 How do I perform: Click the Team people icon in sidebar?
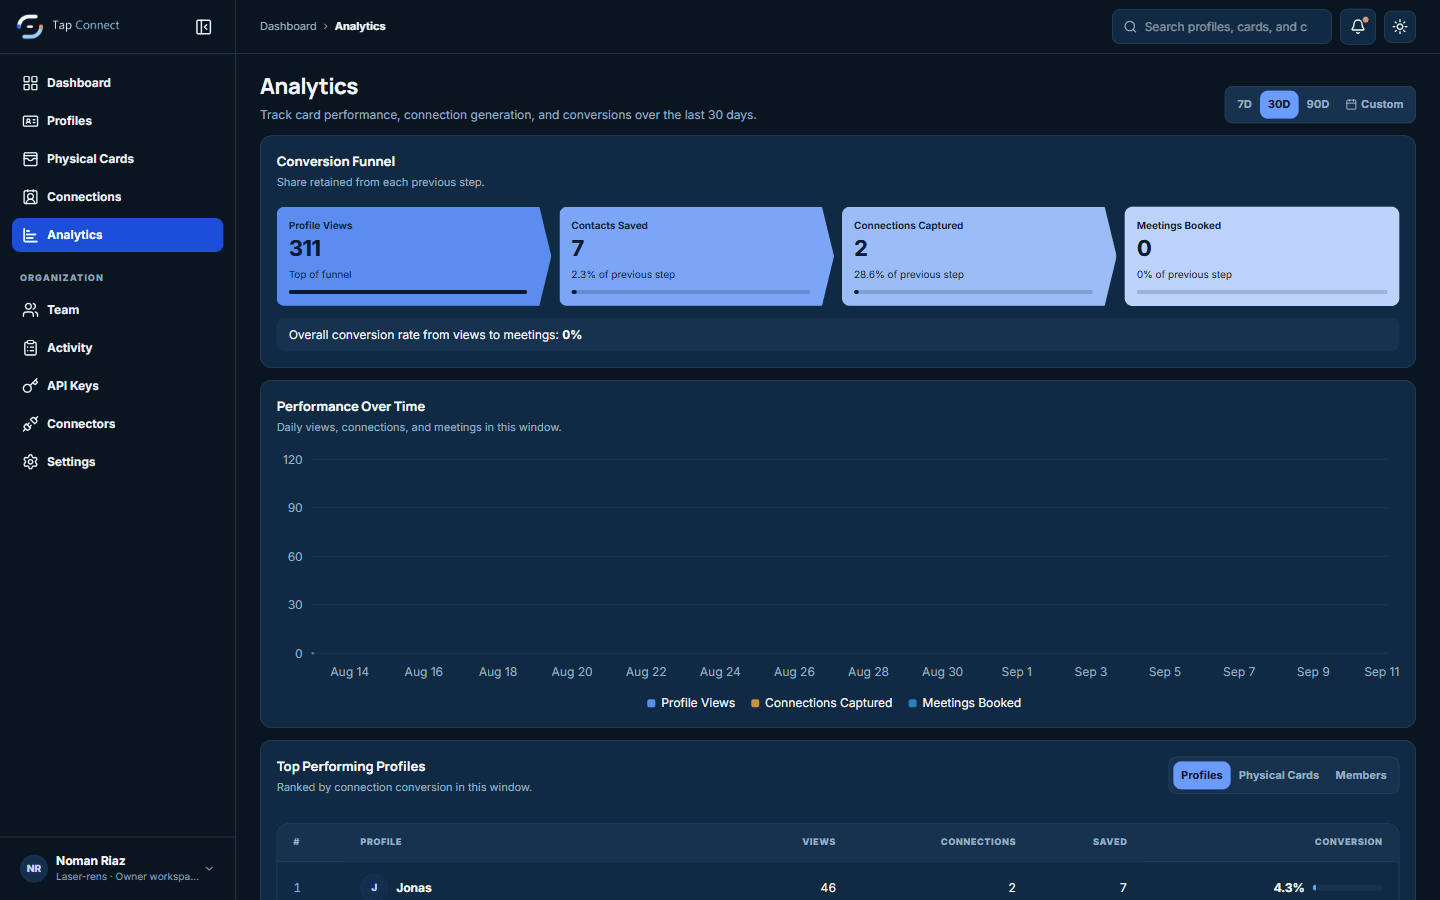pos(31,310)
